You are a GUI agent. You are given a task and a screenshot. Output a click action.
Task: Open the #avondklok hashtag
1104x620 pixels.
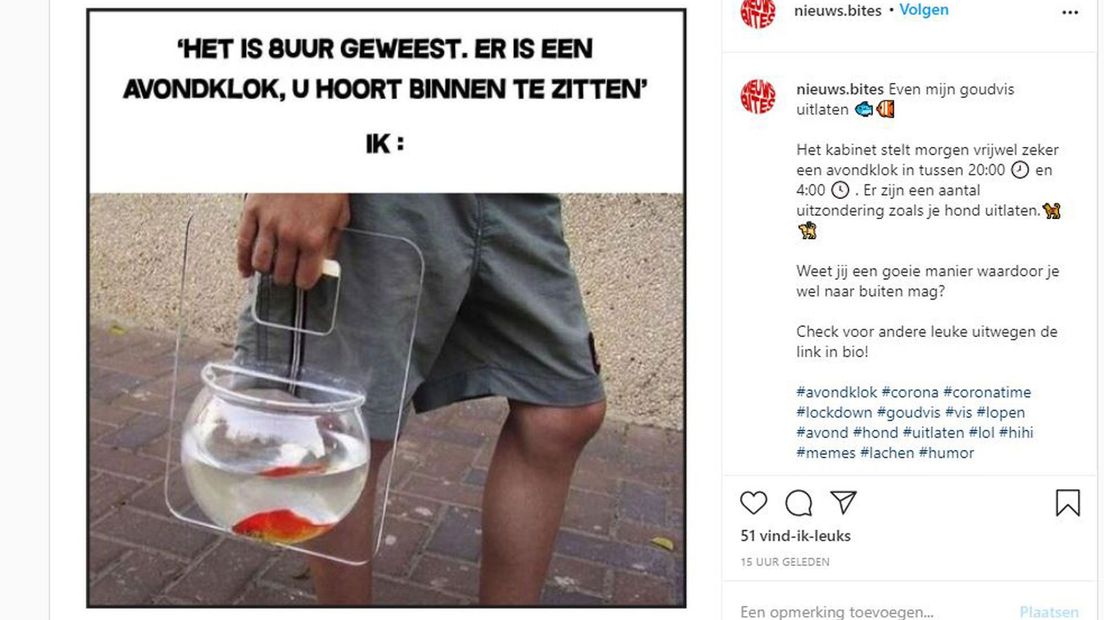tap(836, 392)
